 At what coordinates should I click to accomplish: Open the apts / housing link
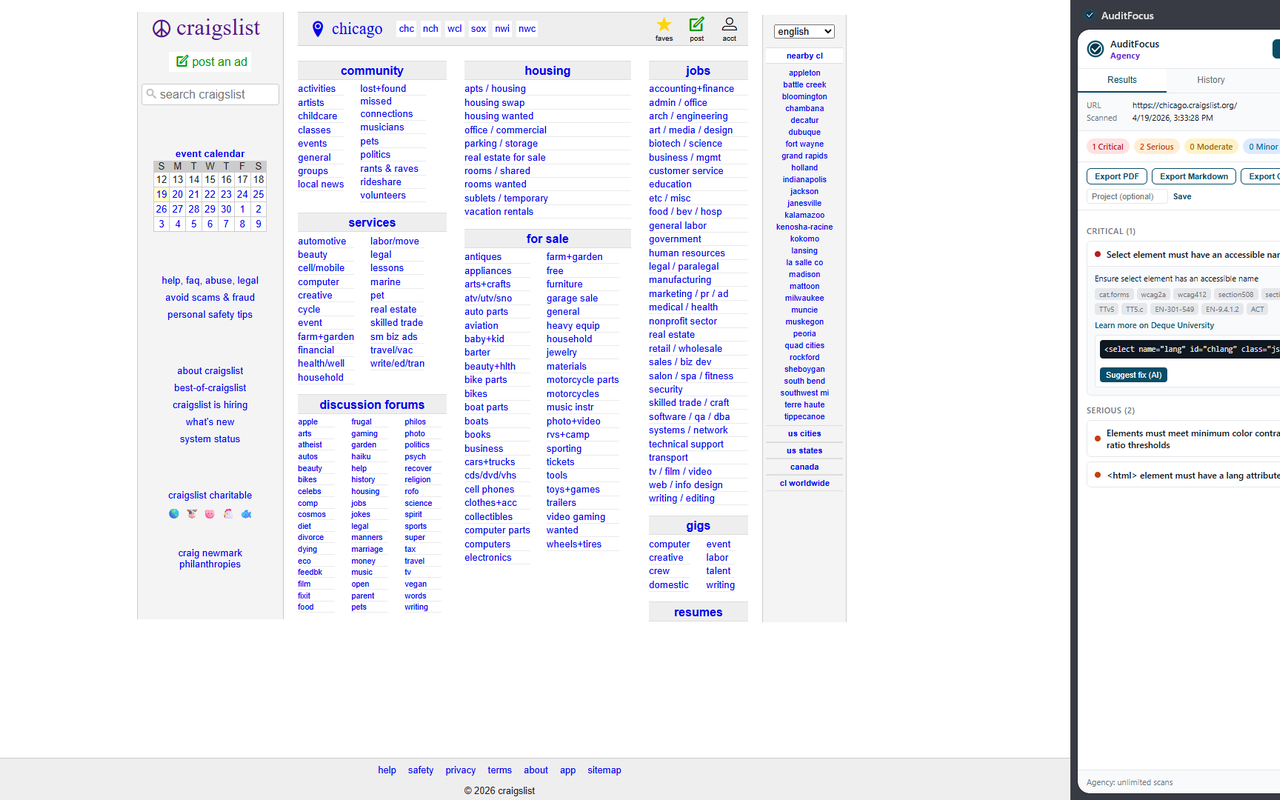[x=495, y=89]
